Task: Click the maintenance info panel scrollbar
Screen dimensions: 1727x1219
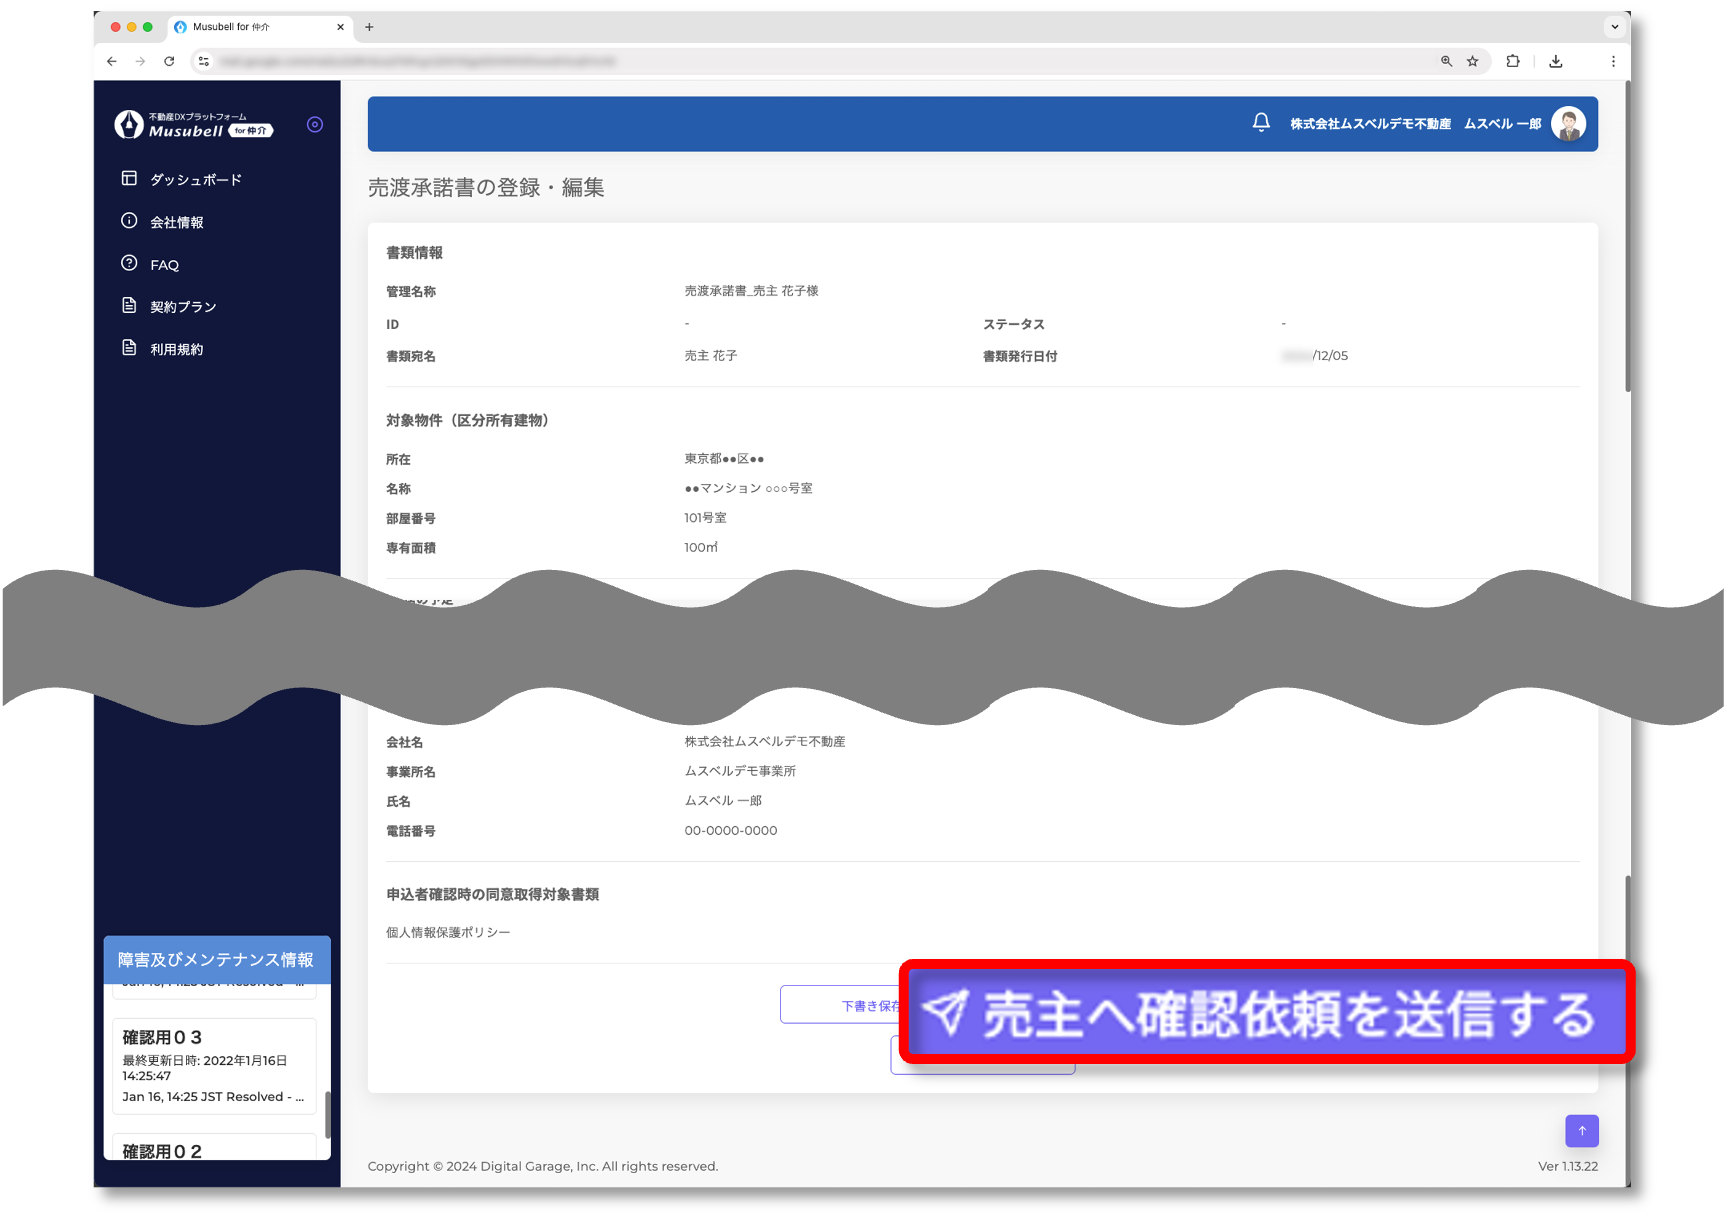Action: [x=327, y=1113]
